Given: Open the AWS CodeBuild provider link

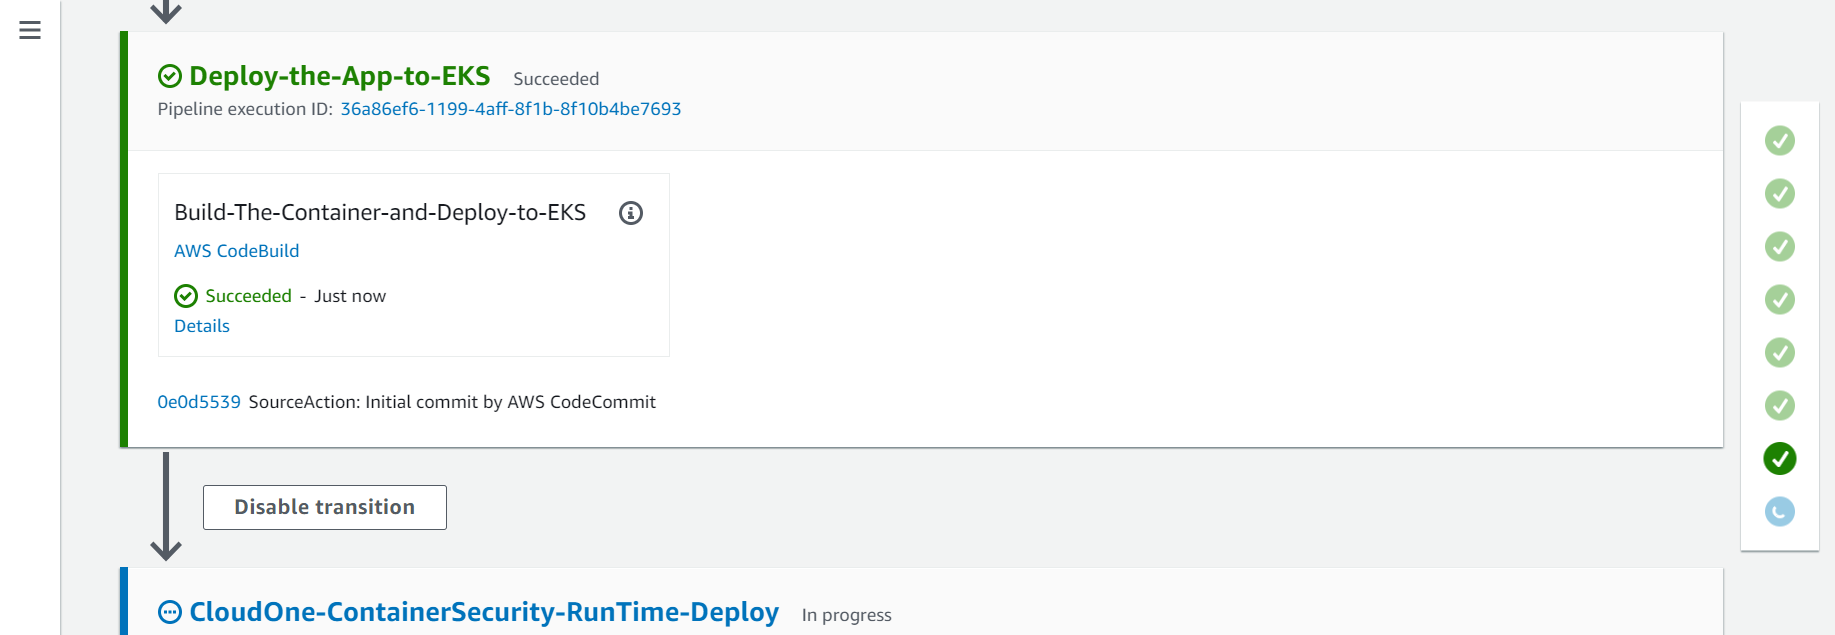Looking at the screenshot, I should [237, 251].
